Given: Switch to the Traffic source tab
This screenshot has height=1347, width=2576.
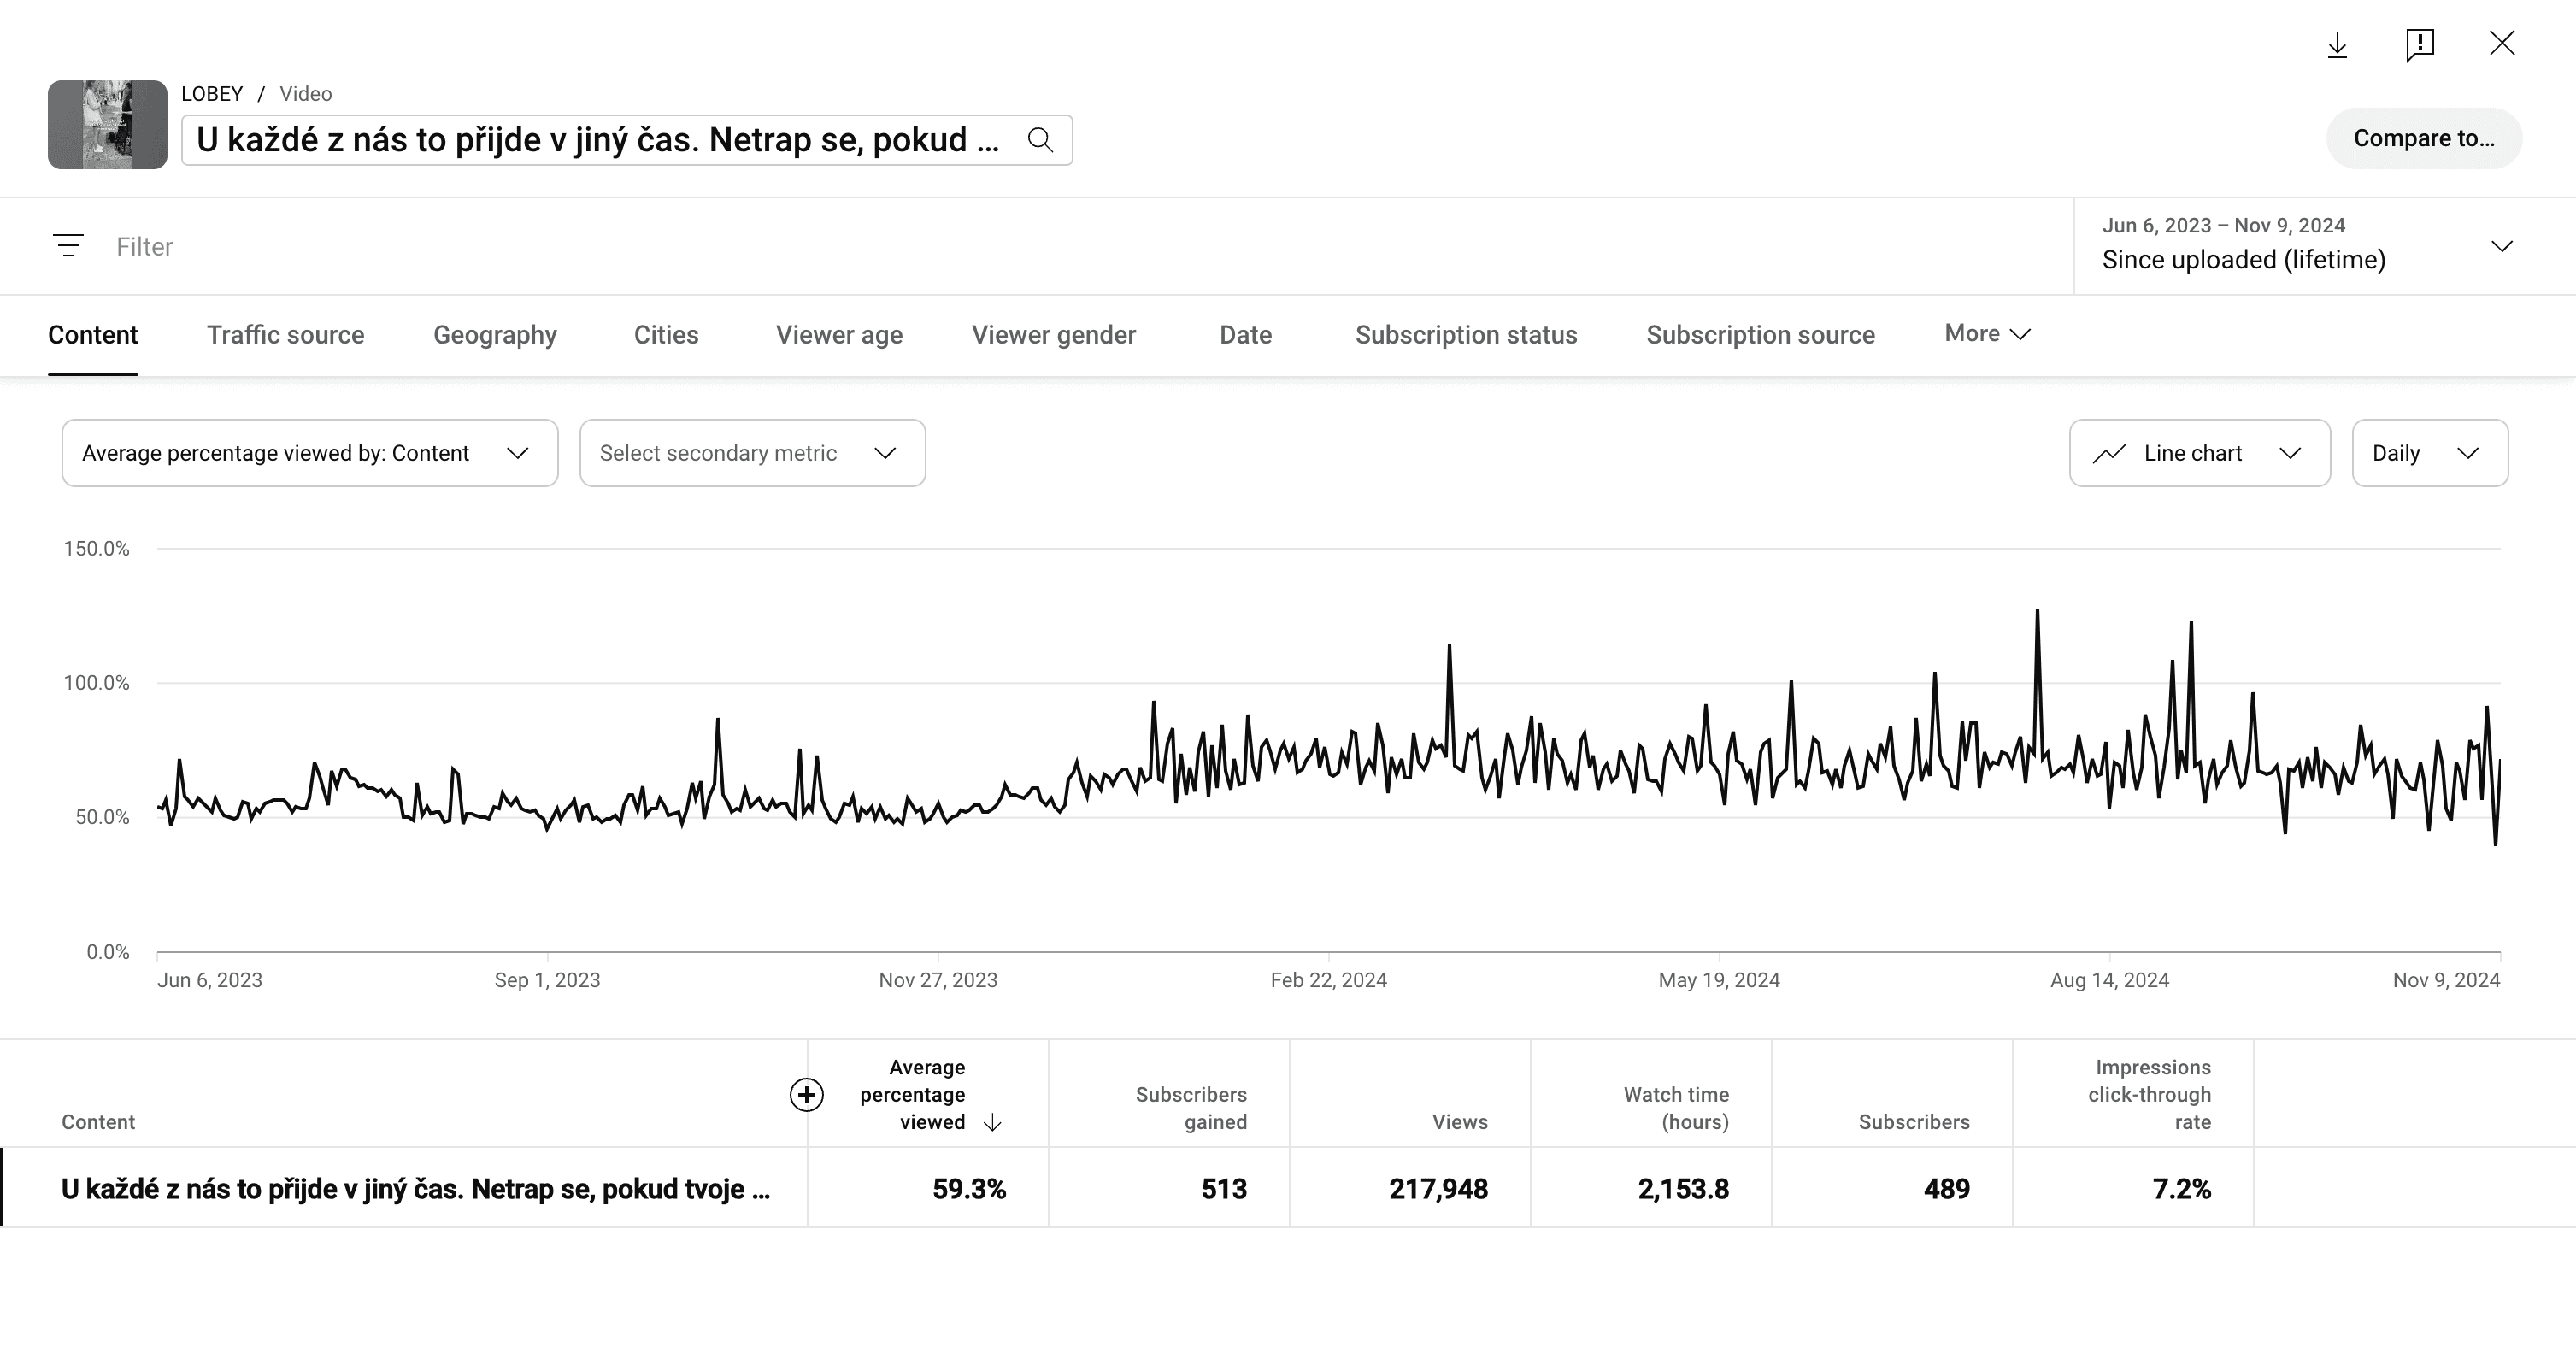Looking at the screenshot, I should pos(285,335).
